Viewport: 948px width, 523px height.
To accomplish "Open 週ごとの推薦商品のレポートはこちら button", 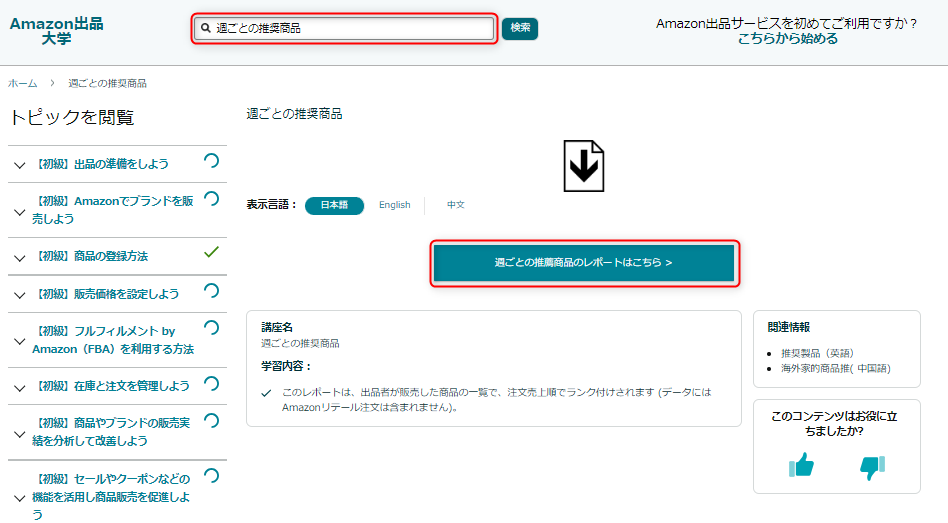I will tap(584, 263).
